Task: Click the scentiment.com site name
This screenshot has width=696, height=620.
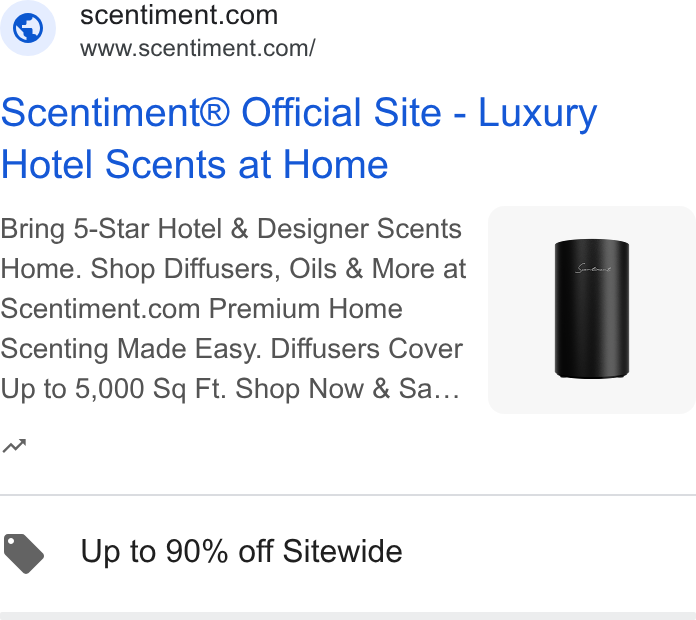Action: (179, 16)
